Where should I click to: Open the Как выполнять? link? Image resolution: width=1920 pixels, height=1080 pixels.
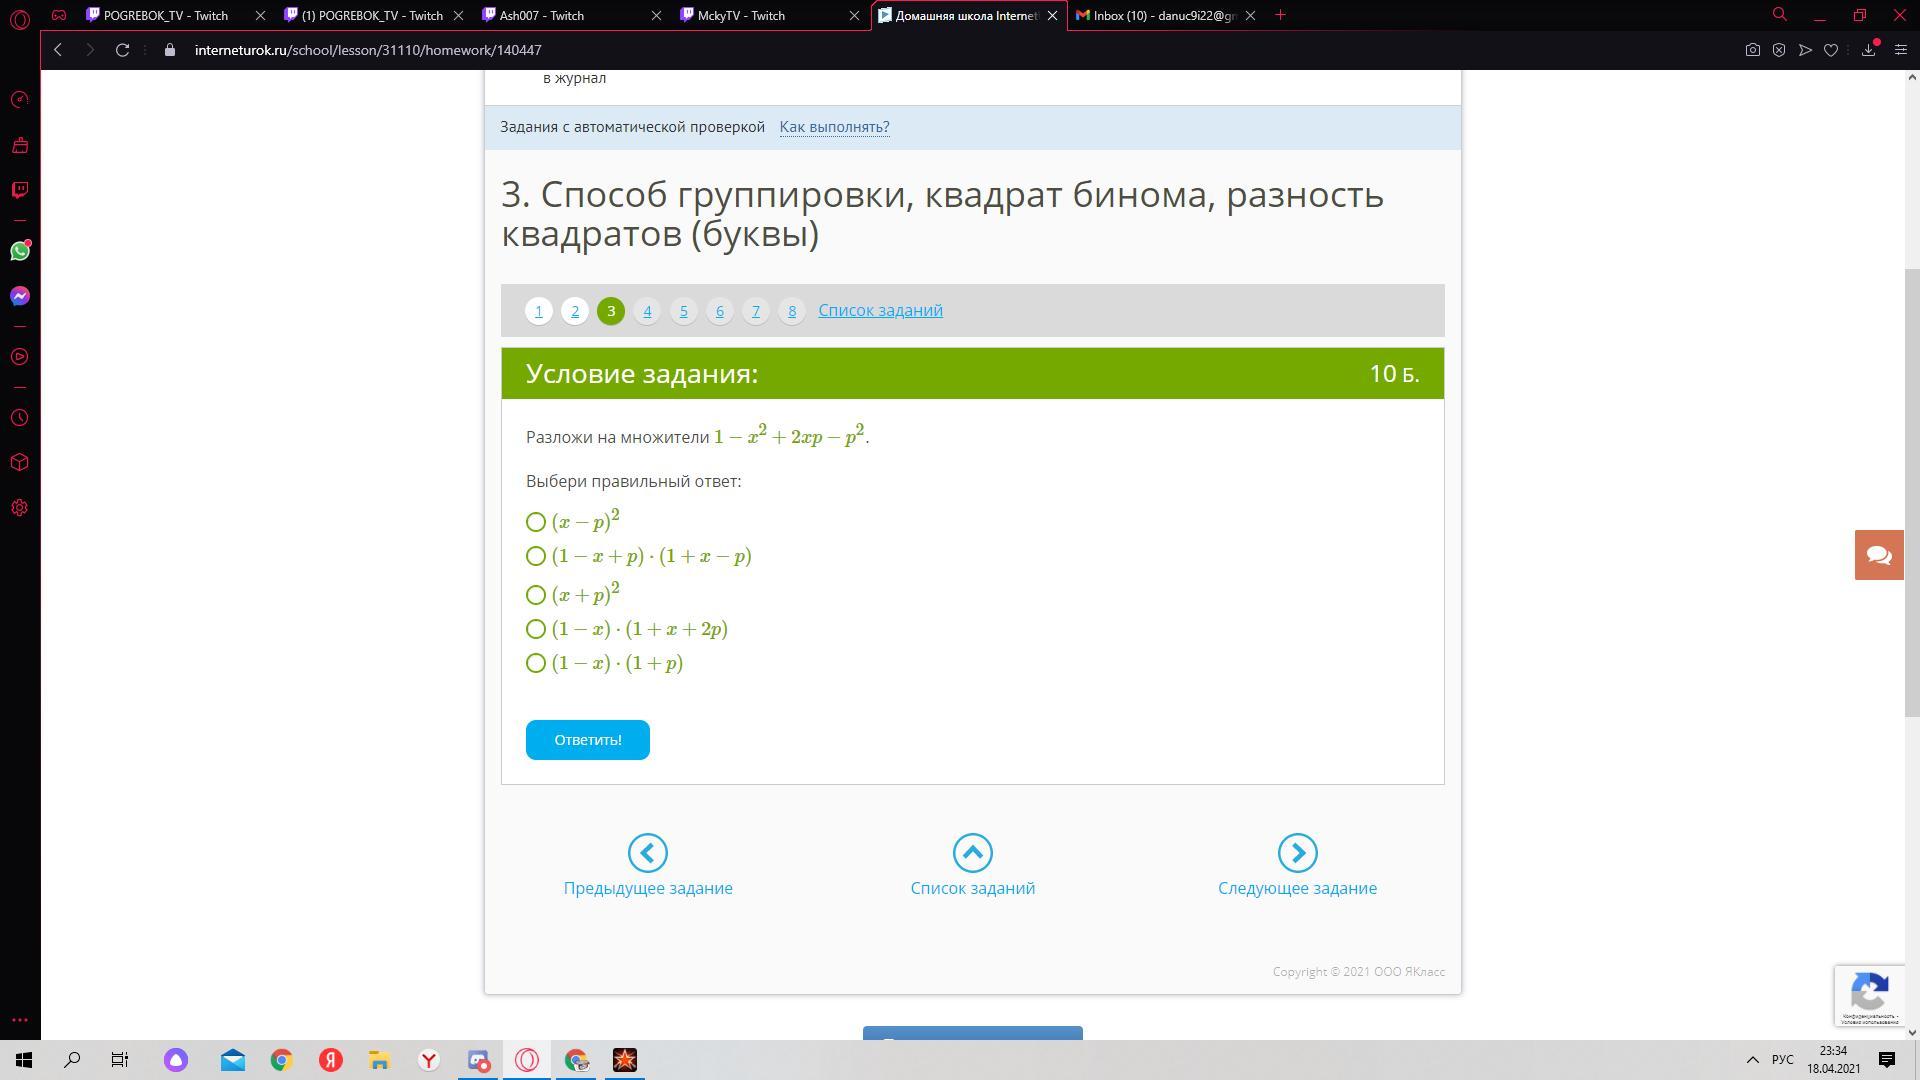[834, 127]
